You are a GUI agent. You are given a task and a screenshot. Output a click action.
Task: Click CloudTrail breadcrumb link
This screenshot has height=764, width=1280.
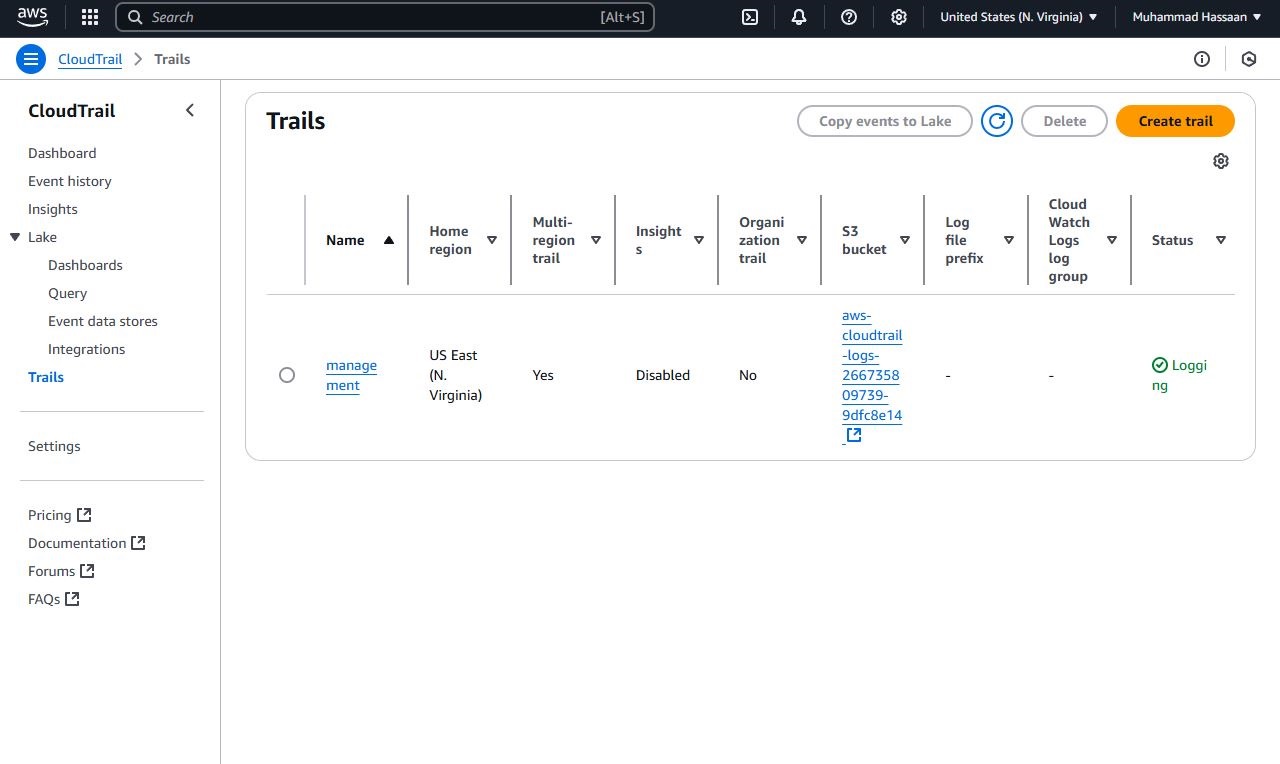90,59
